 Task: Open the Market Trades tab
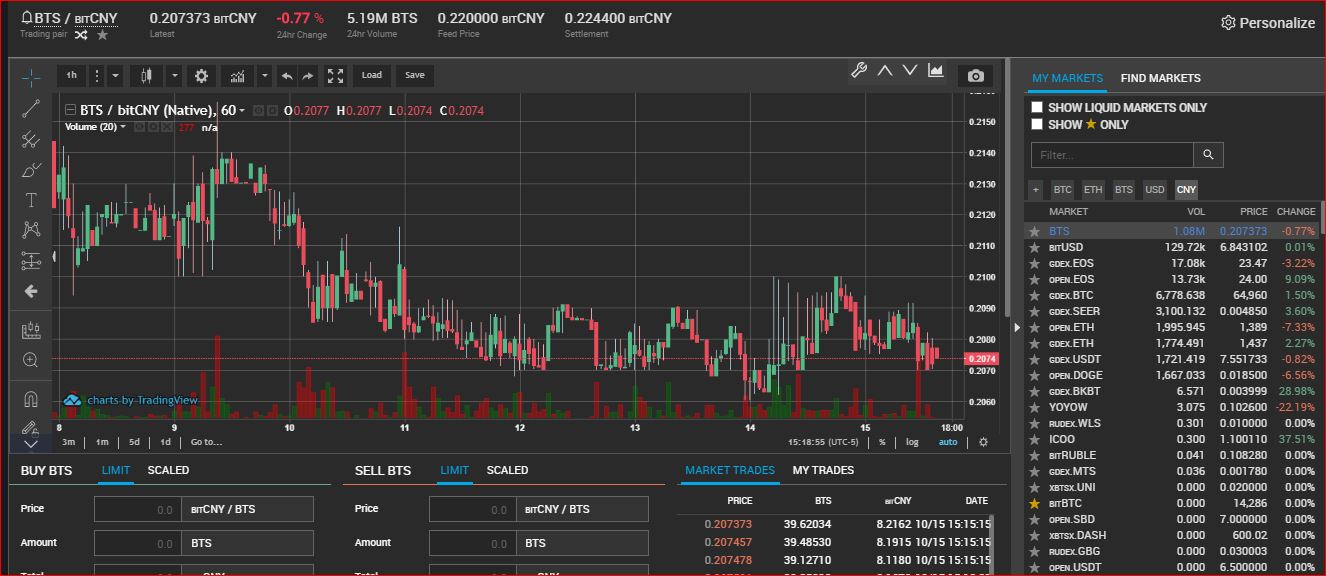(730, 470)
